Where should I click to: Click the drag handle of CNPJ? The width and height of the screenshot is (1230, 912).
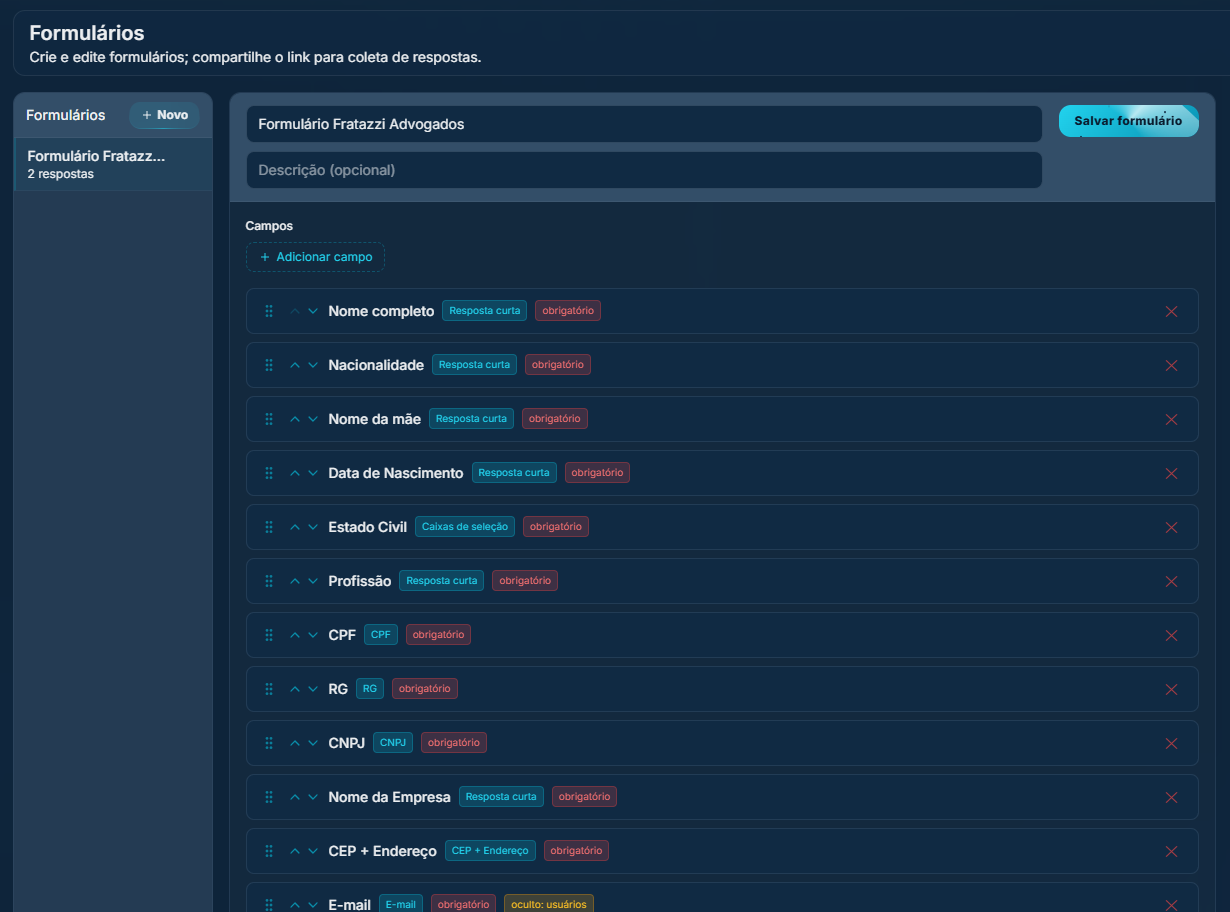coord(269,743)
